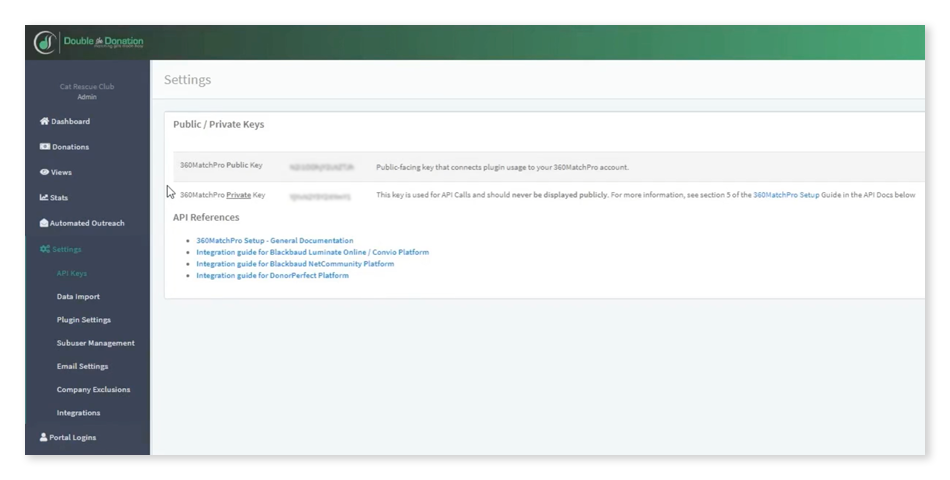Click the Public / Private Keys heading
950x480 pixels.
tap(219, 124)
